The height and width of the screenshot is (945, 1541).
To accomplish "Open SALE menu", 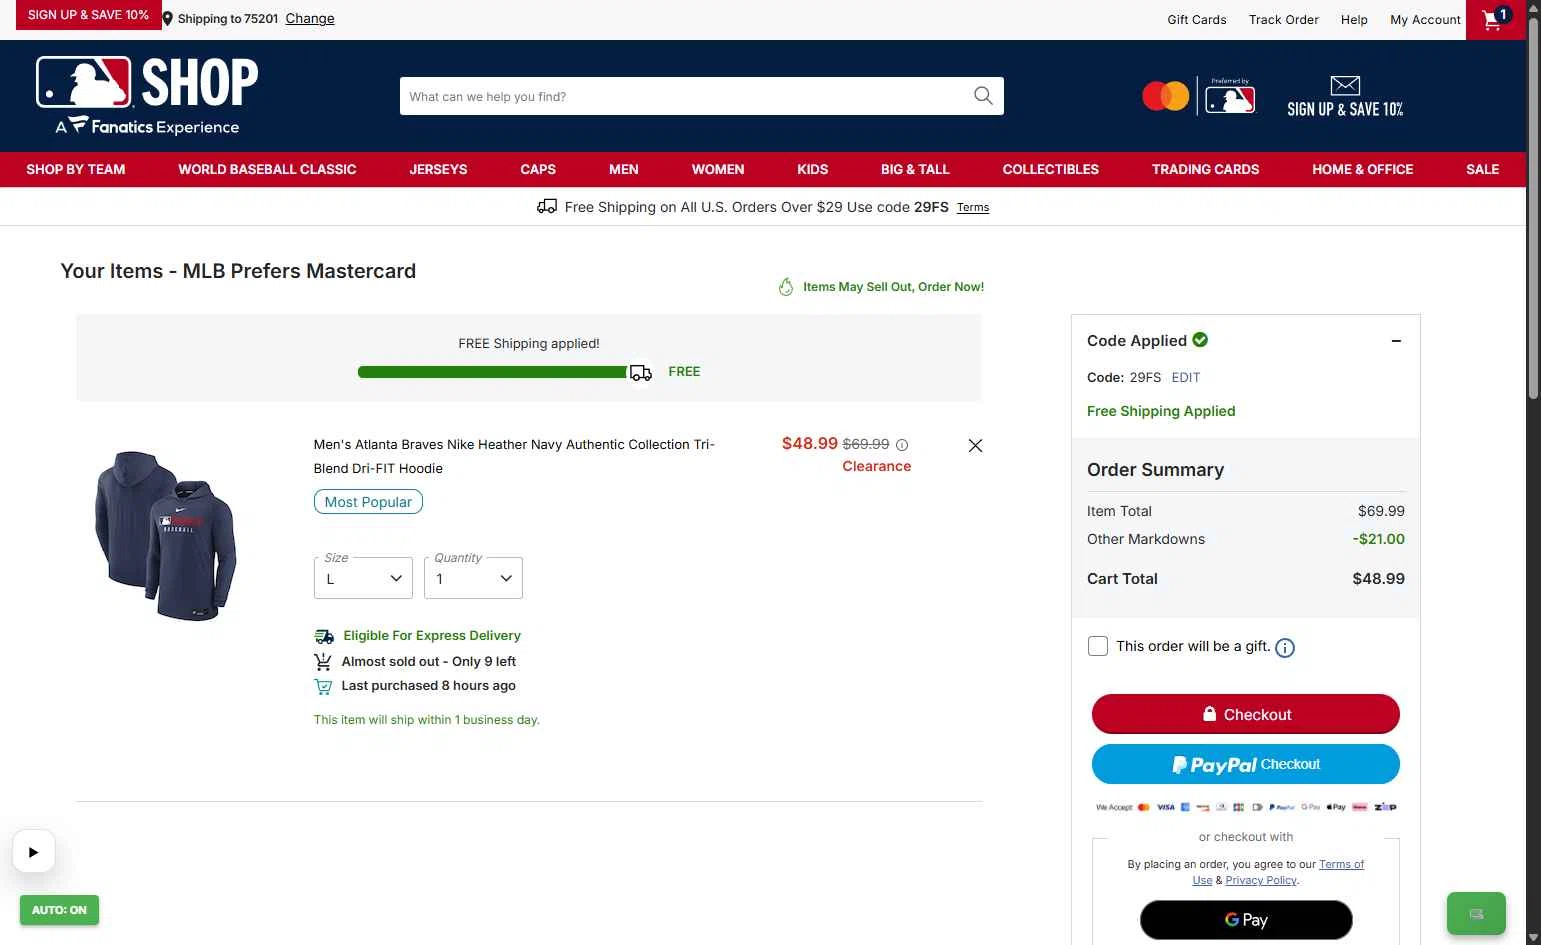I will click(1483, 170).
